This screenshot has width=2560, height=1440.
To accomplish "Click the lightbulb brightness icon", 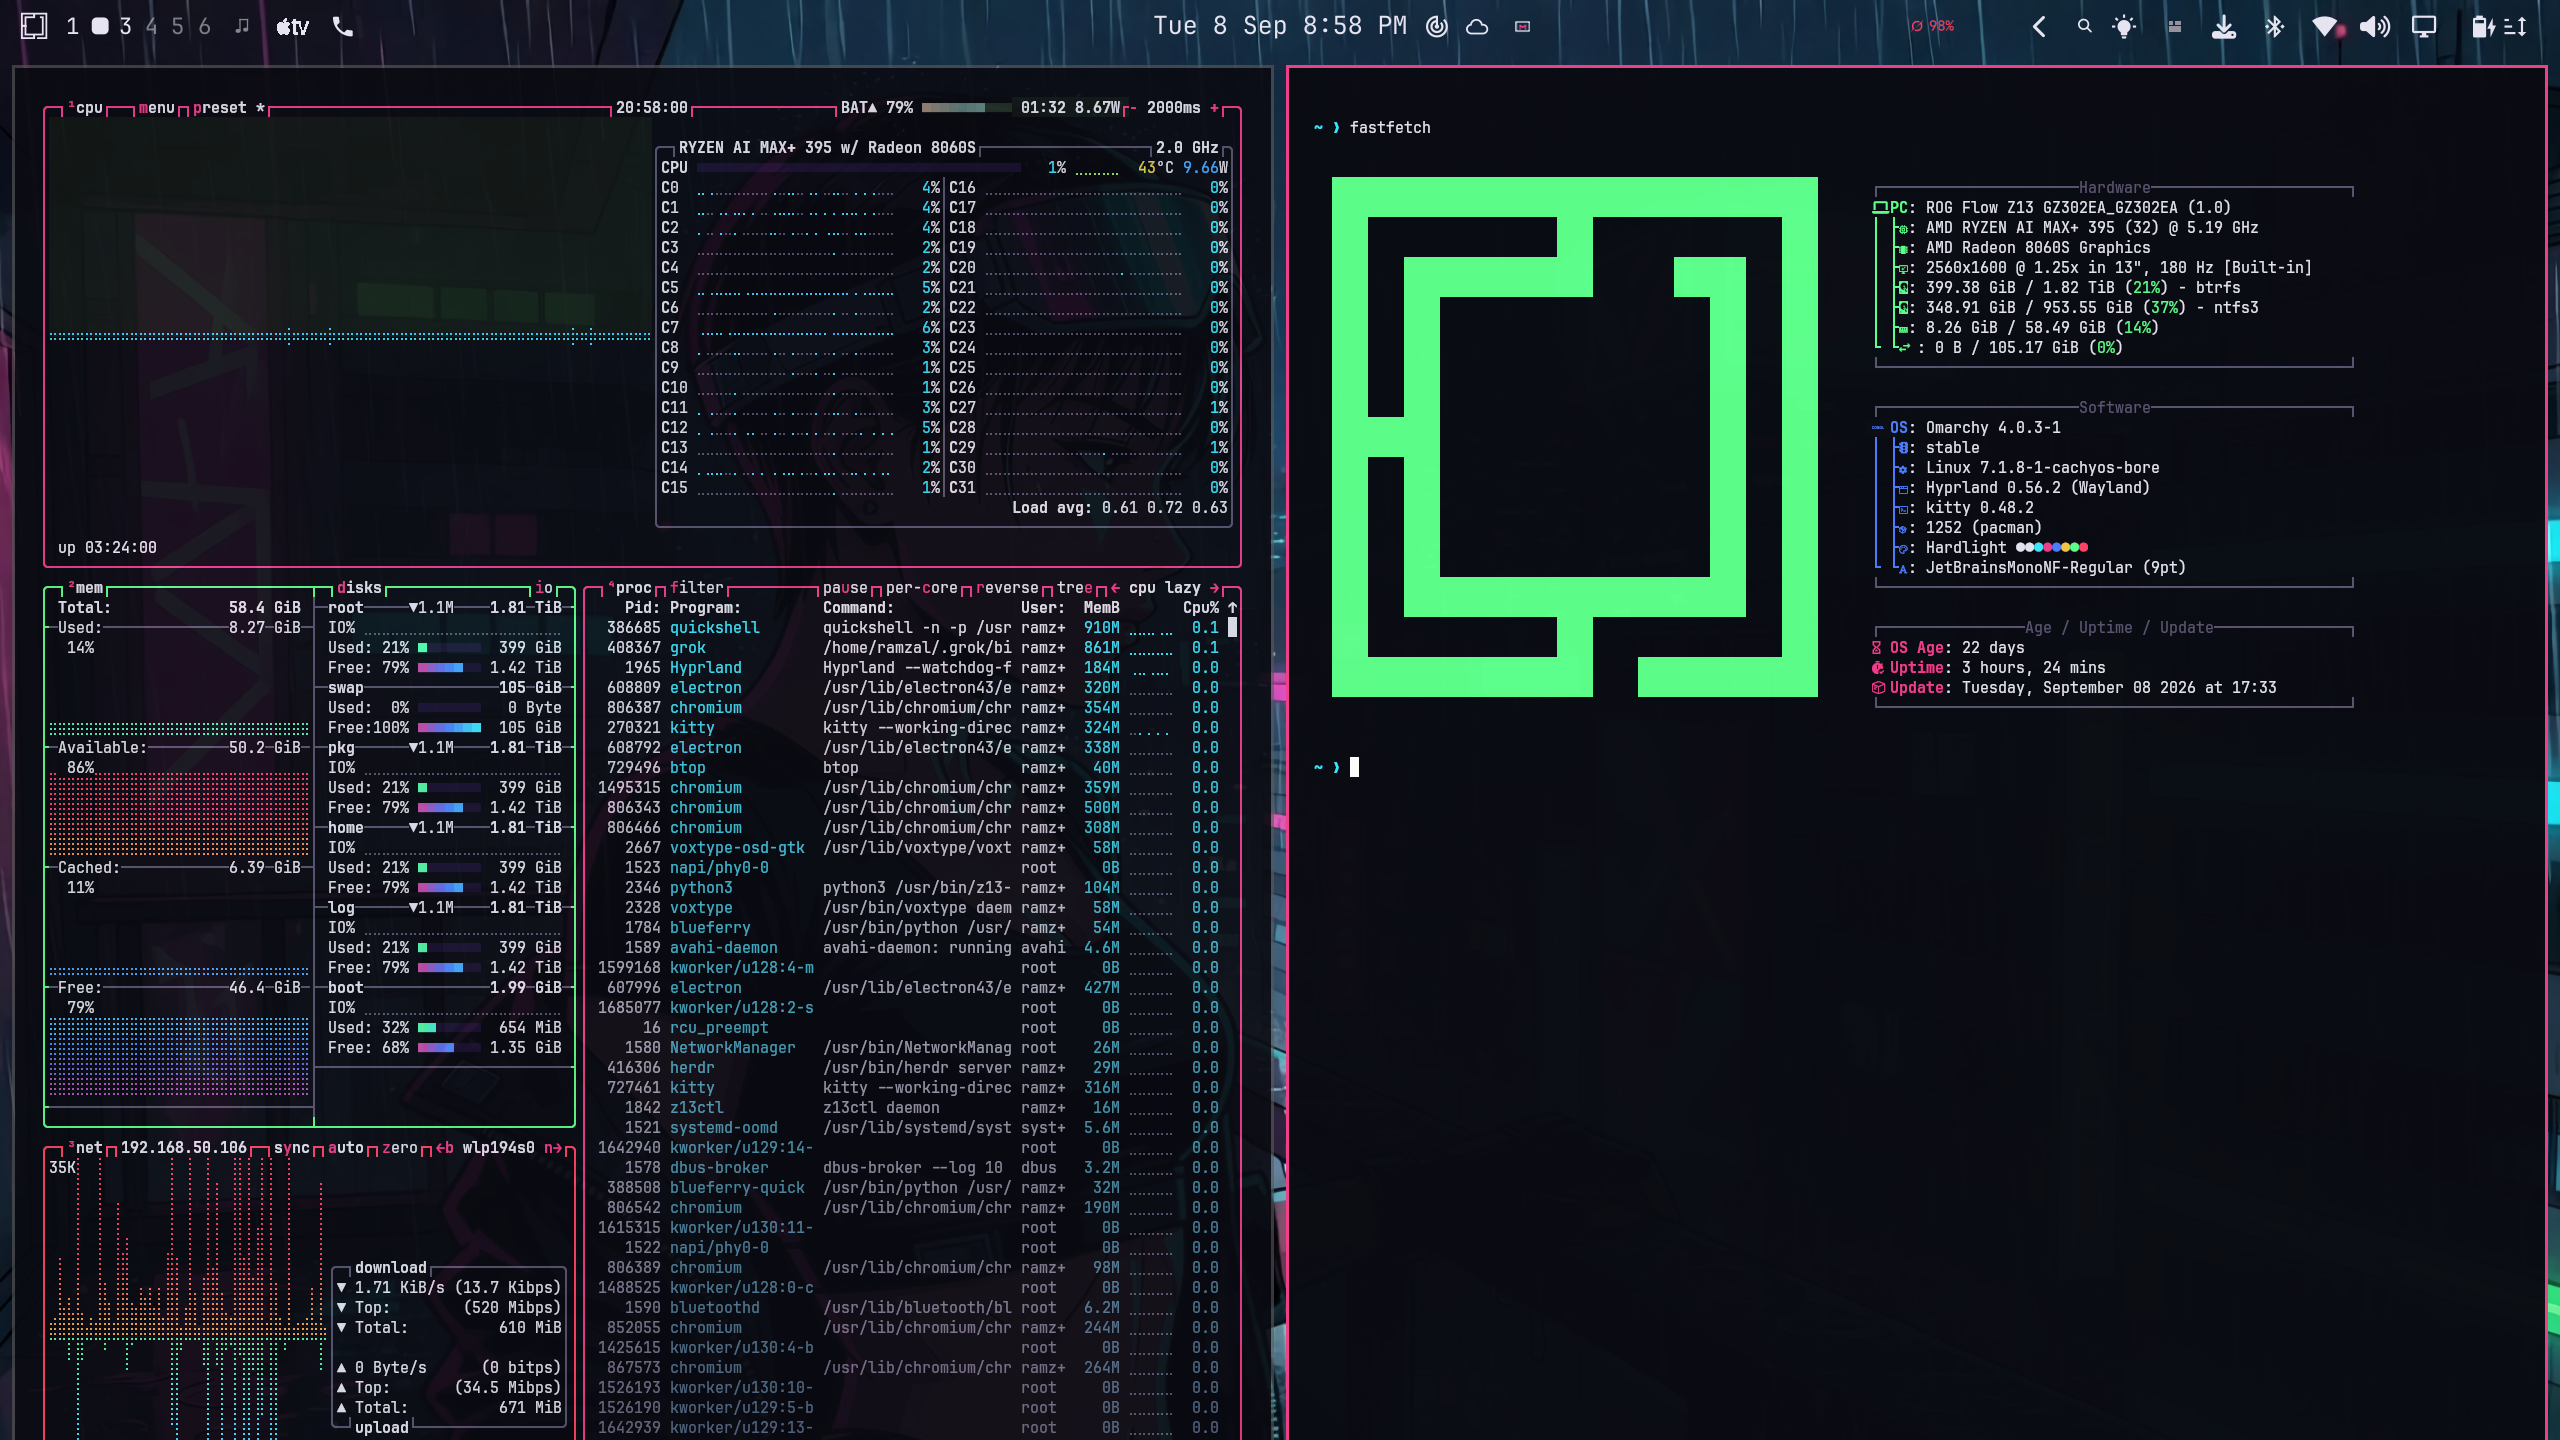I will coord(2124,27).
